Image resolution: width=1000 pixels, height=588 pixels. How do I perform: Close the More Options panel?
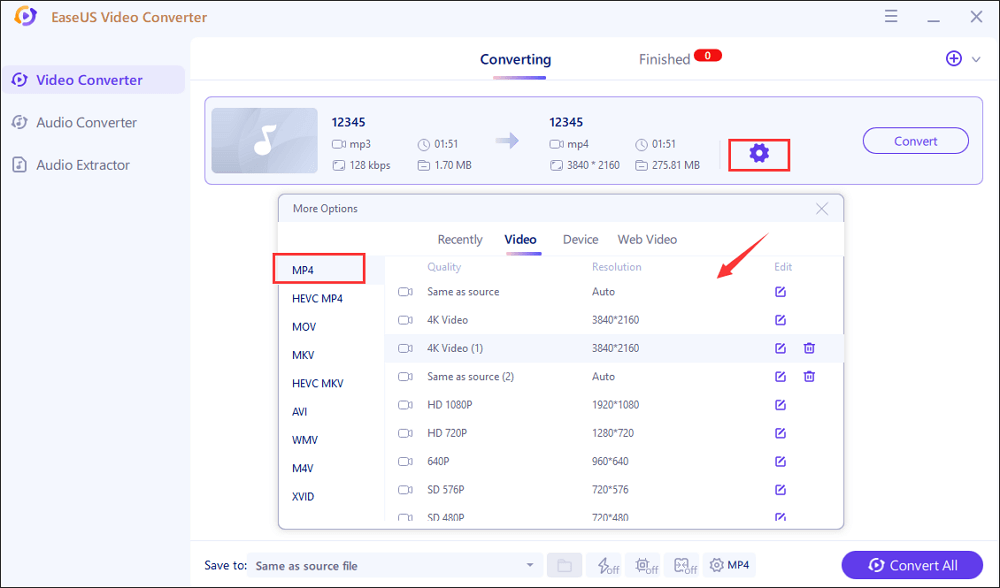point(822,209)
